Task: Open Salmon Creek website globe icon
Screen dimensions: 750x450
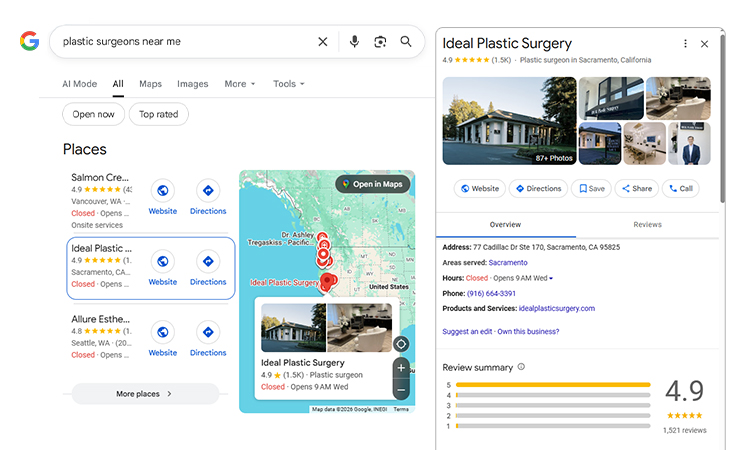Action: point(163,191)
